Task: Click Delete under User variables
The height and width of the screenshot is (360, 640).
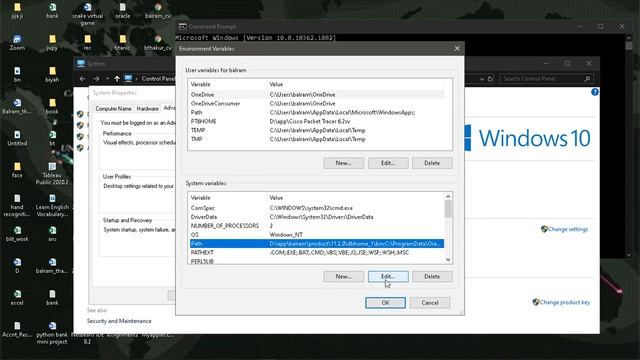Action: tap(432, 163)
